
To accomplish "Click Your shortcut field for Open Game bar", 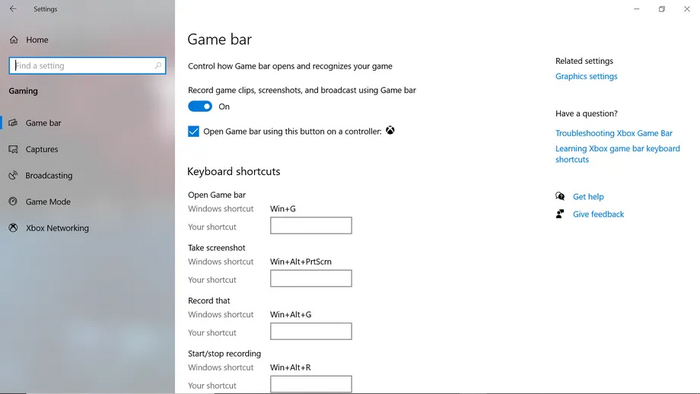I will click(311, 225).
